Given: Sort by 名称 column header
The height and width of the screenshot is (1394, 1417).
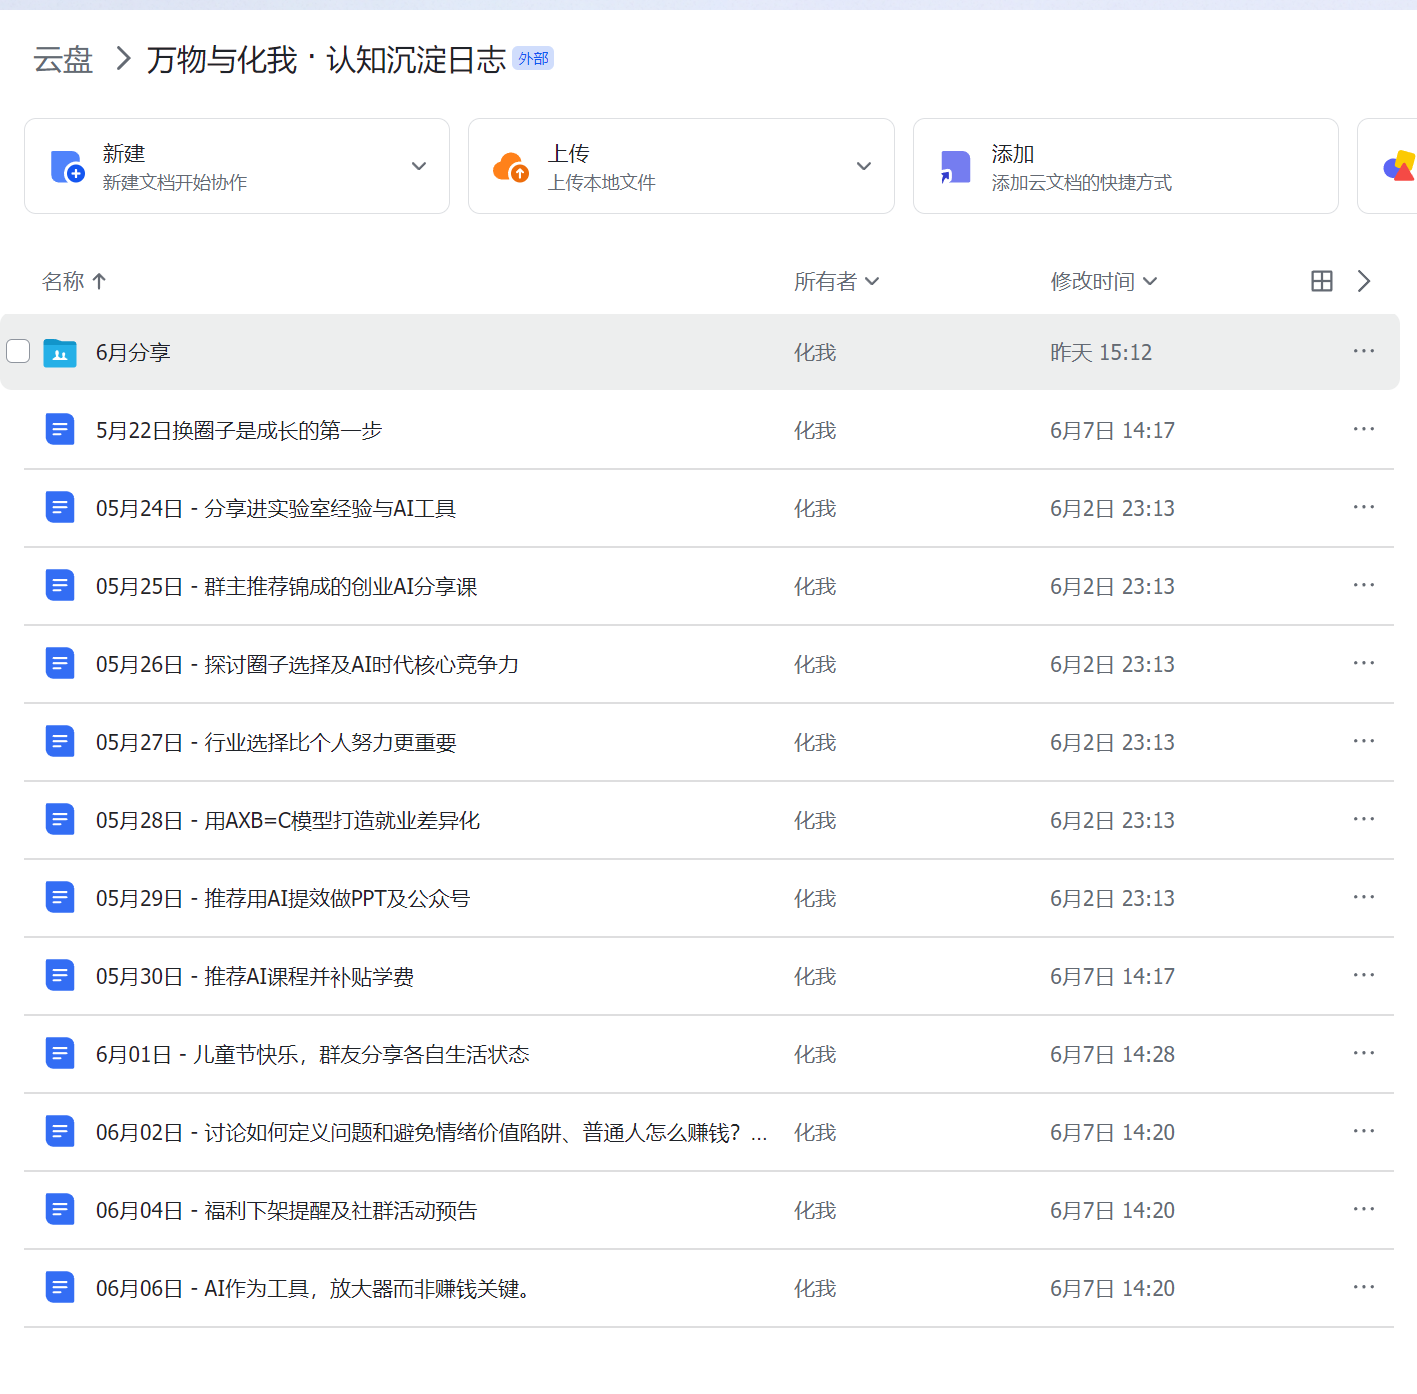Looking at the screenshot, I should pyautogui.click(x=74, y=281).
